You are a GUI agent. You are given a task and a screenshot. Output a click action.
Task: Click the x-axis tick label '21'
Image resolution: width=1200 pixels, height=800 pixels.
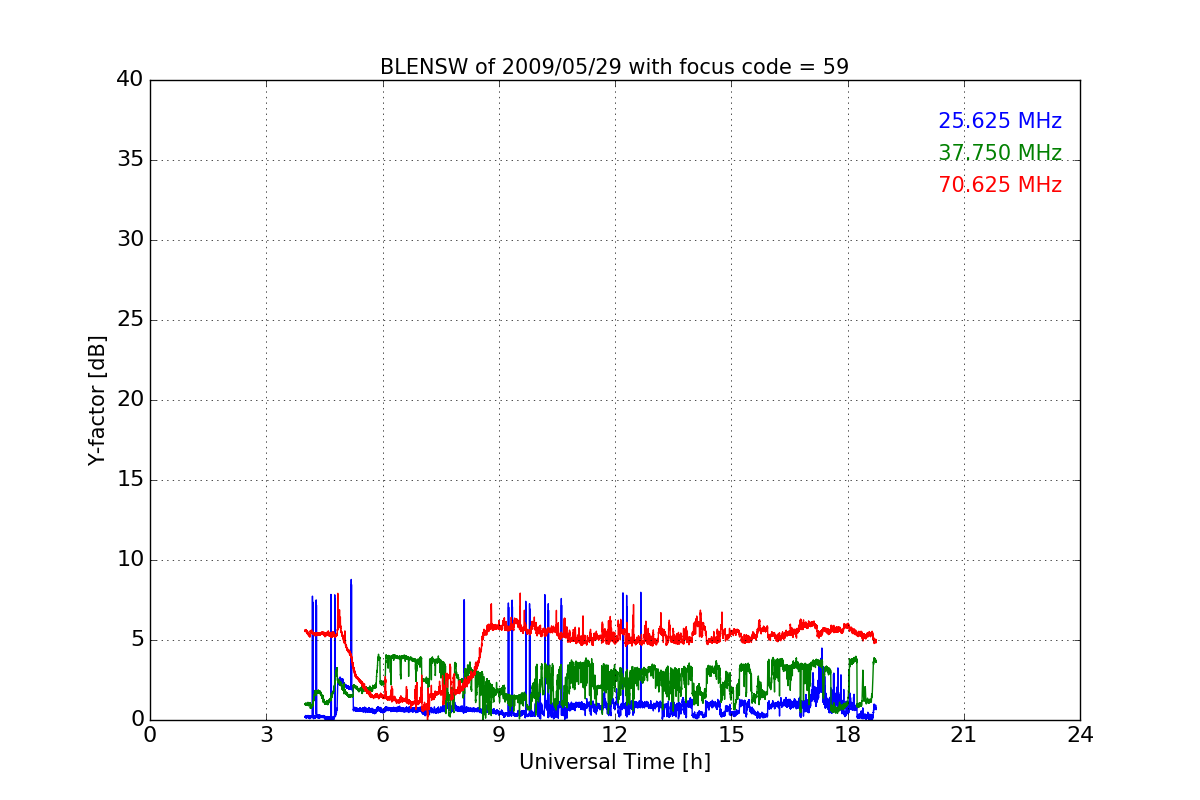pos(964,735)
